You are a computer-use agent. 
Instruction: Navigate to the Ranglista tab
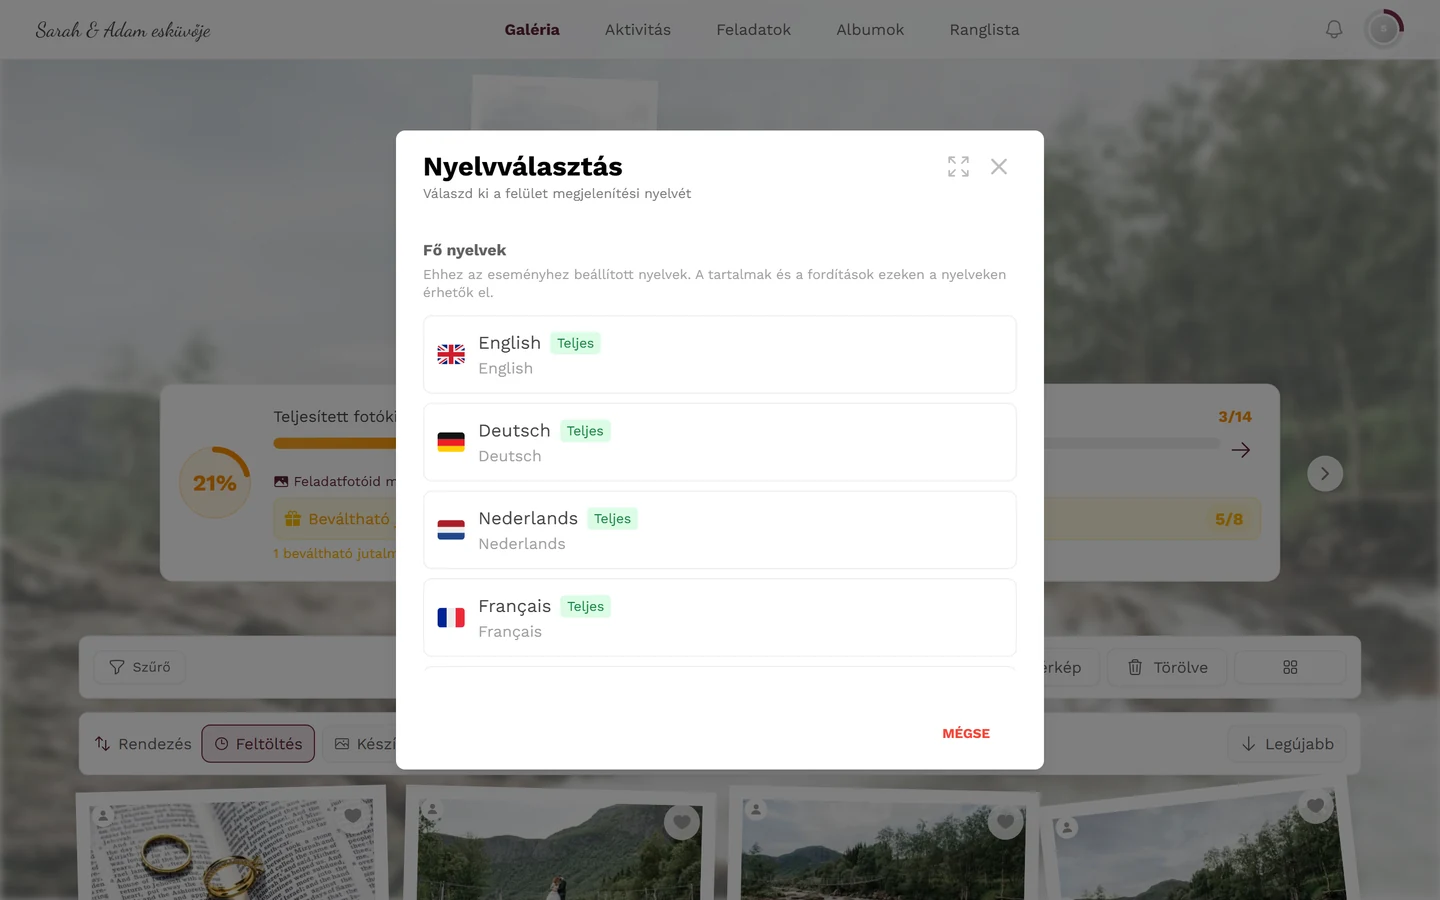pos(984,30)
